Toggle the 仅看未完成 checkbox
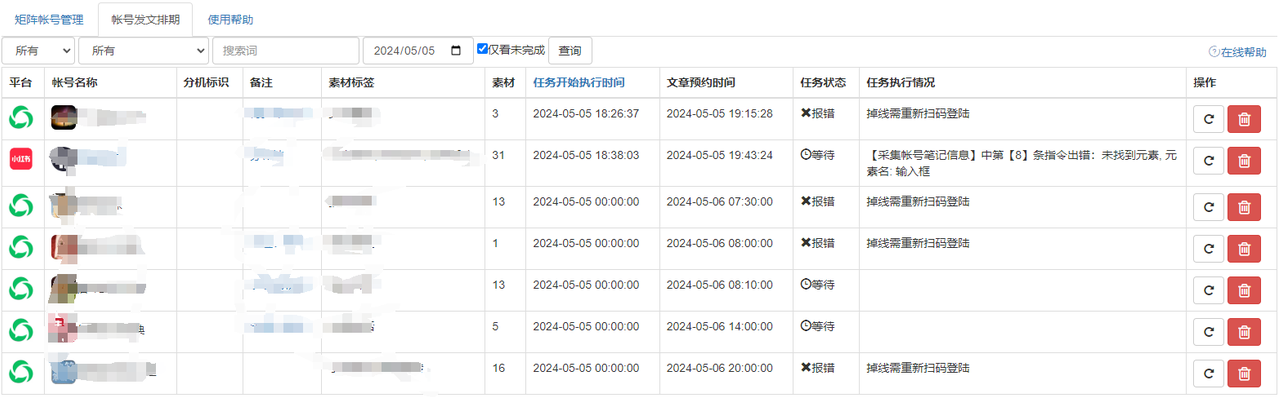This screenshot has width=1278, height=397. (x=483, y=49)
